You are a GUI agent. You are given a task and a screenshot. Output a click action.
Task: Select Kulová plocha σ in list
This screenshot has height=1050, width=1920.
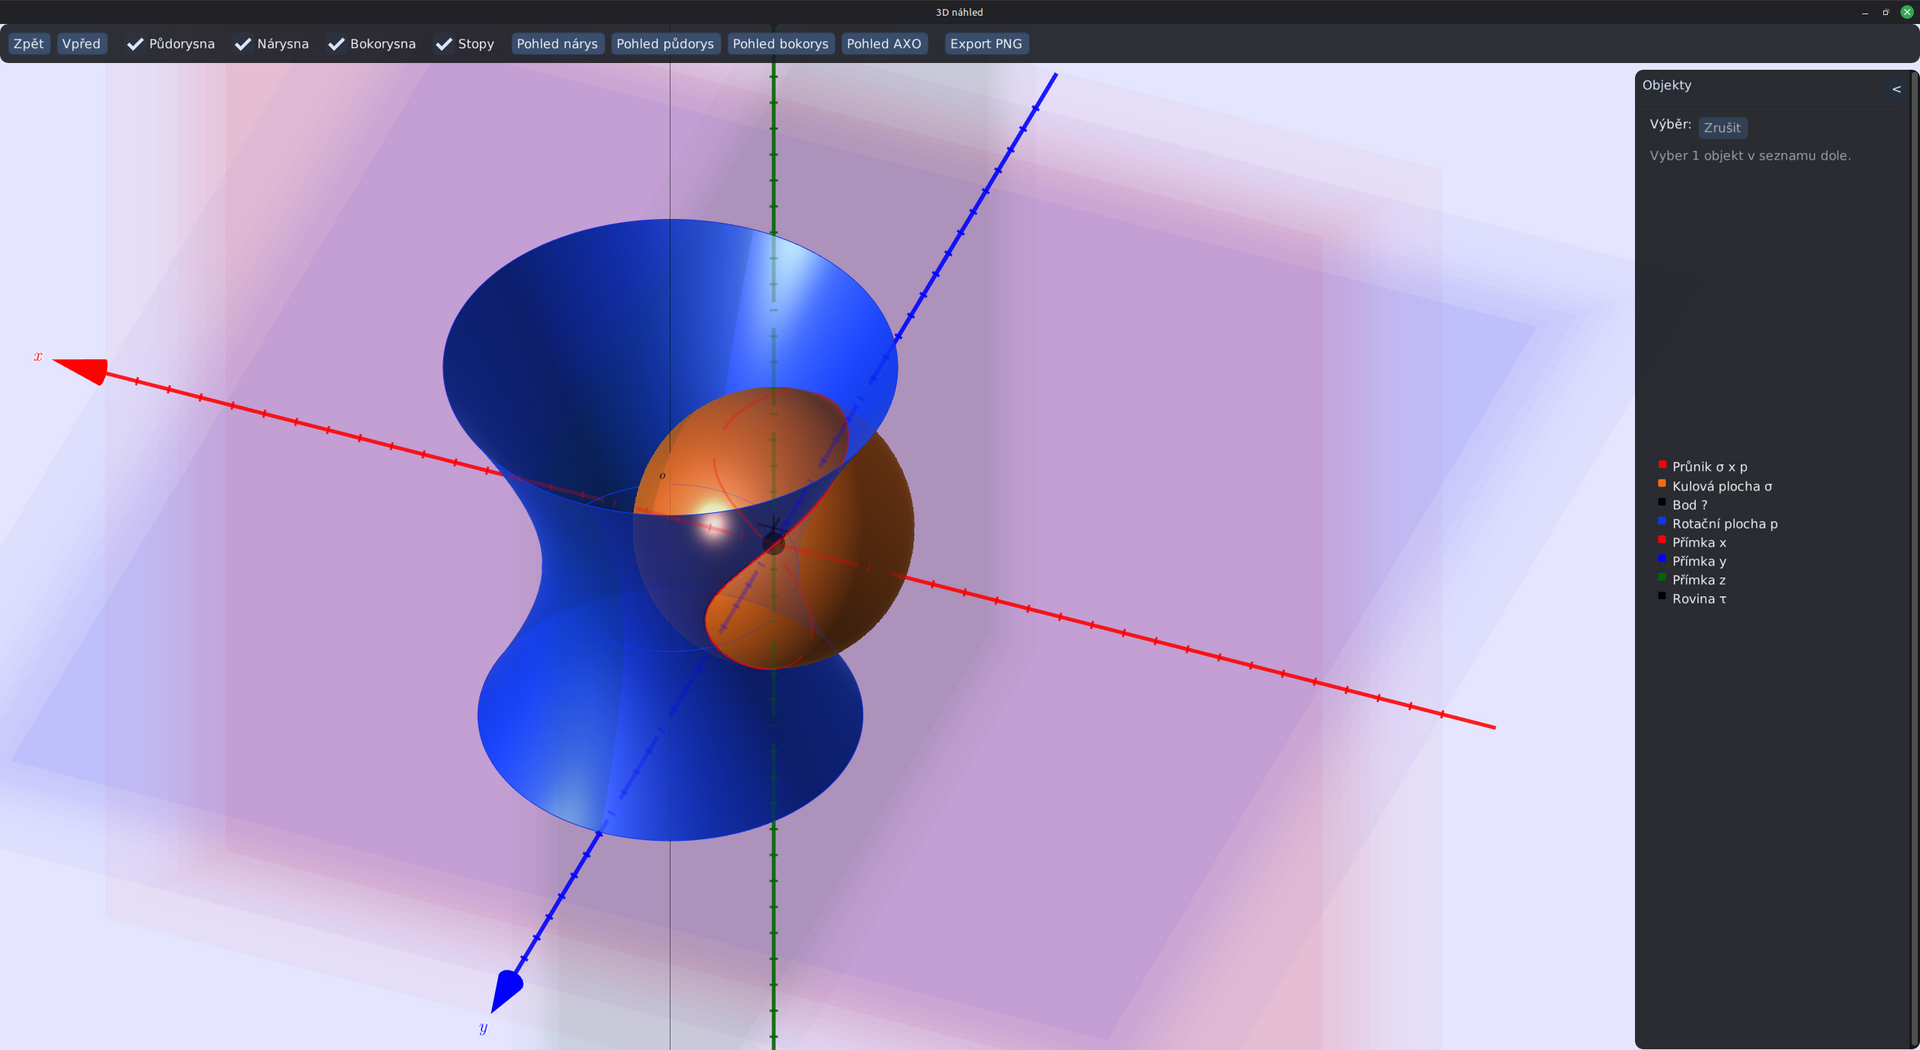1722,486
